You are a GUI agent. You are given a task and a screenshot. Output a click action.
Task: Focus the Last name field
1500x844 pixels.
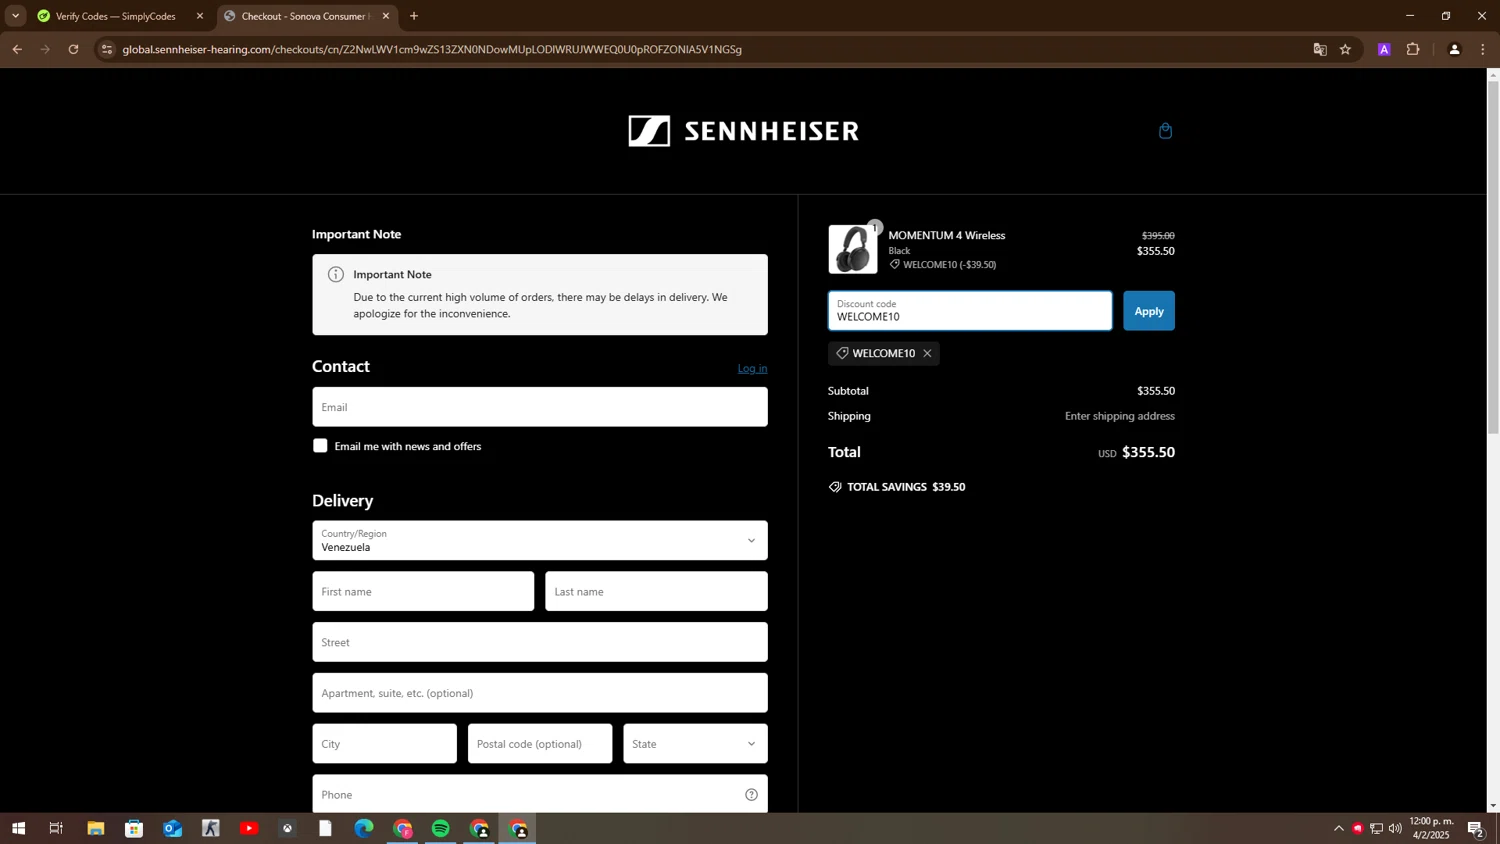click(656, 591)
